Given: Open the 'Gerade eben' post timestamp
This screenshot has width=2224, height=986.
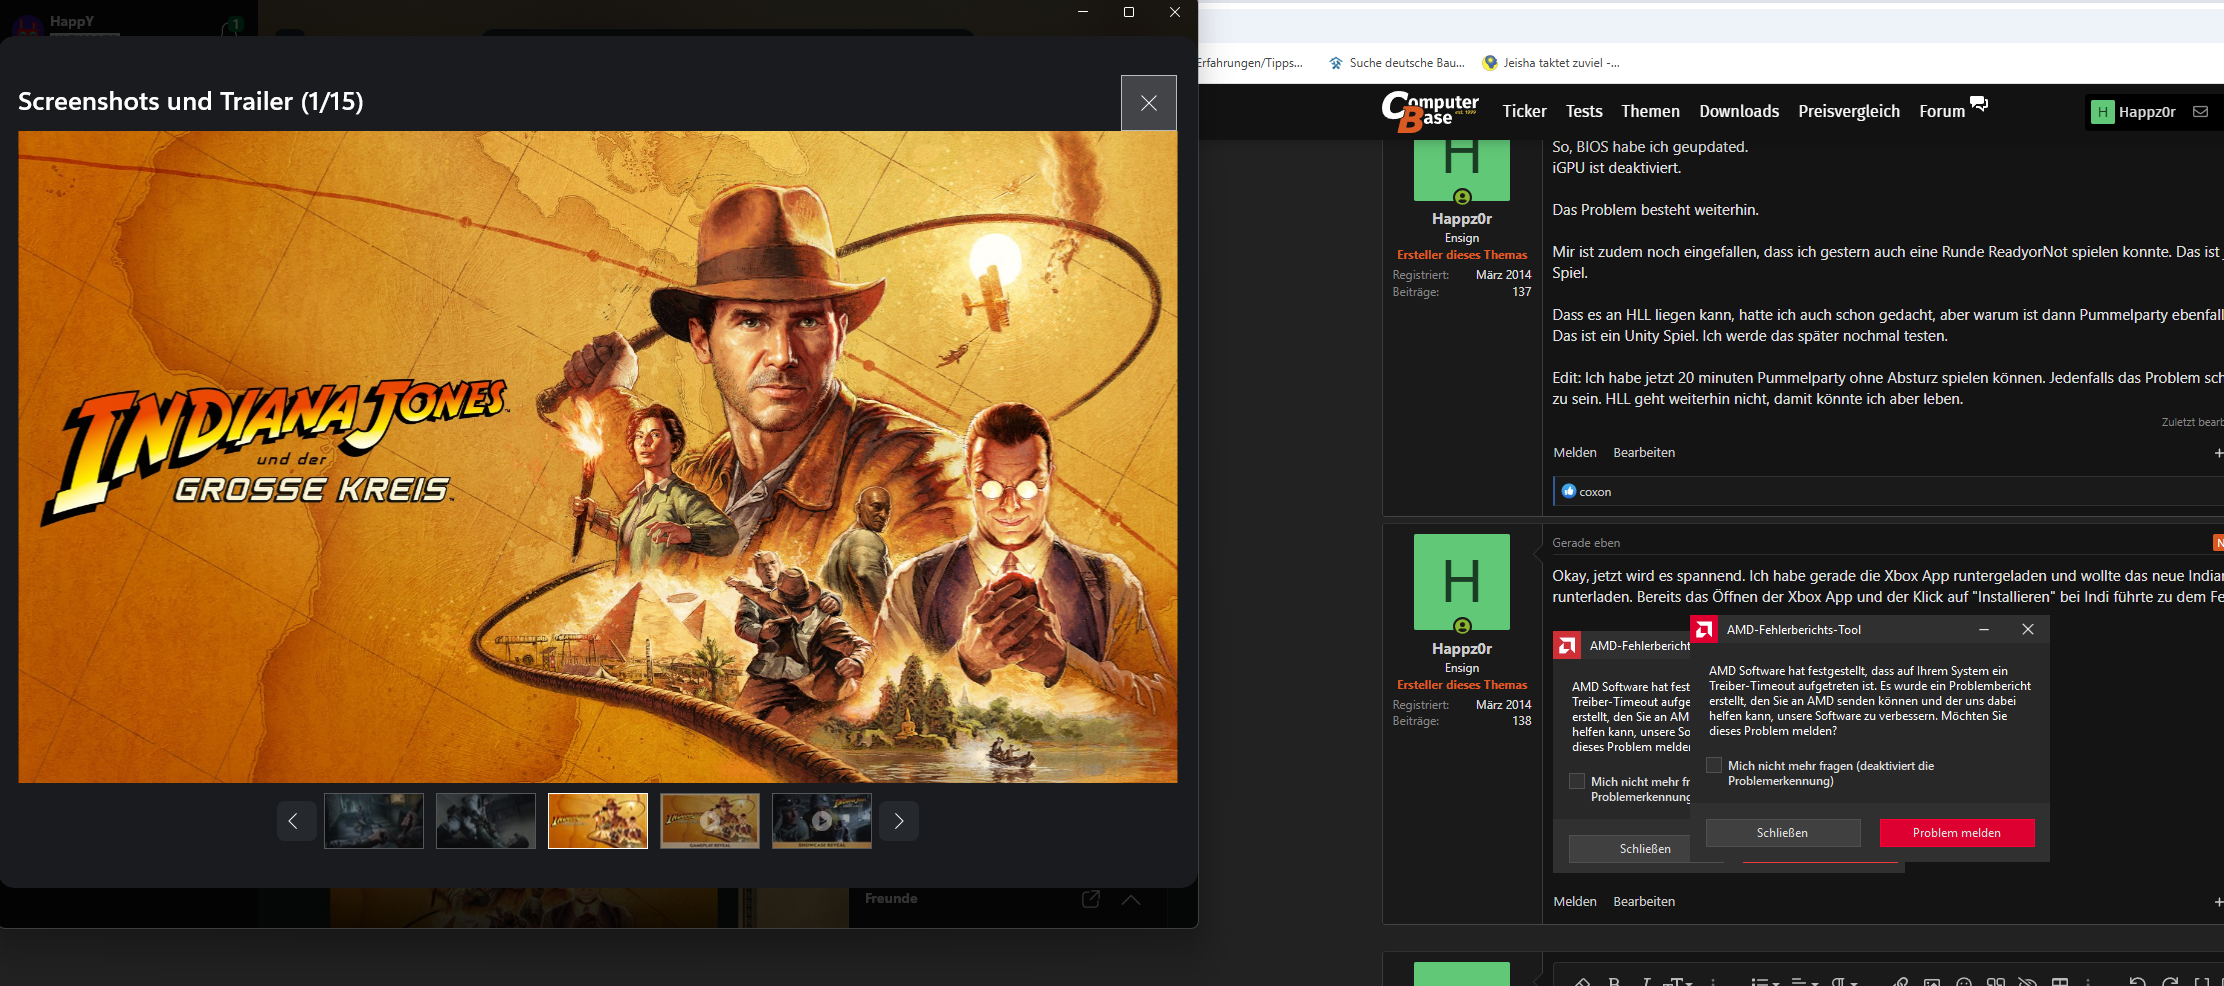Looking at the screenshot, I should (x=1586, y=543).
